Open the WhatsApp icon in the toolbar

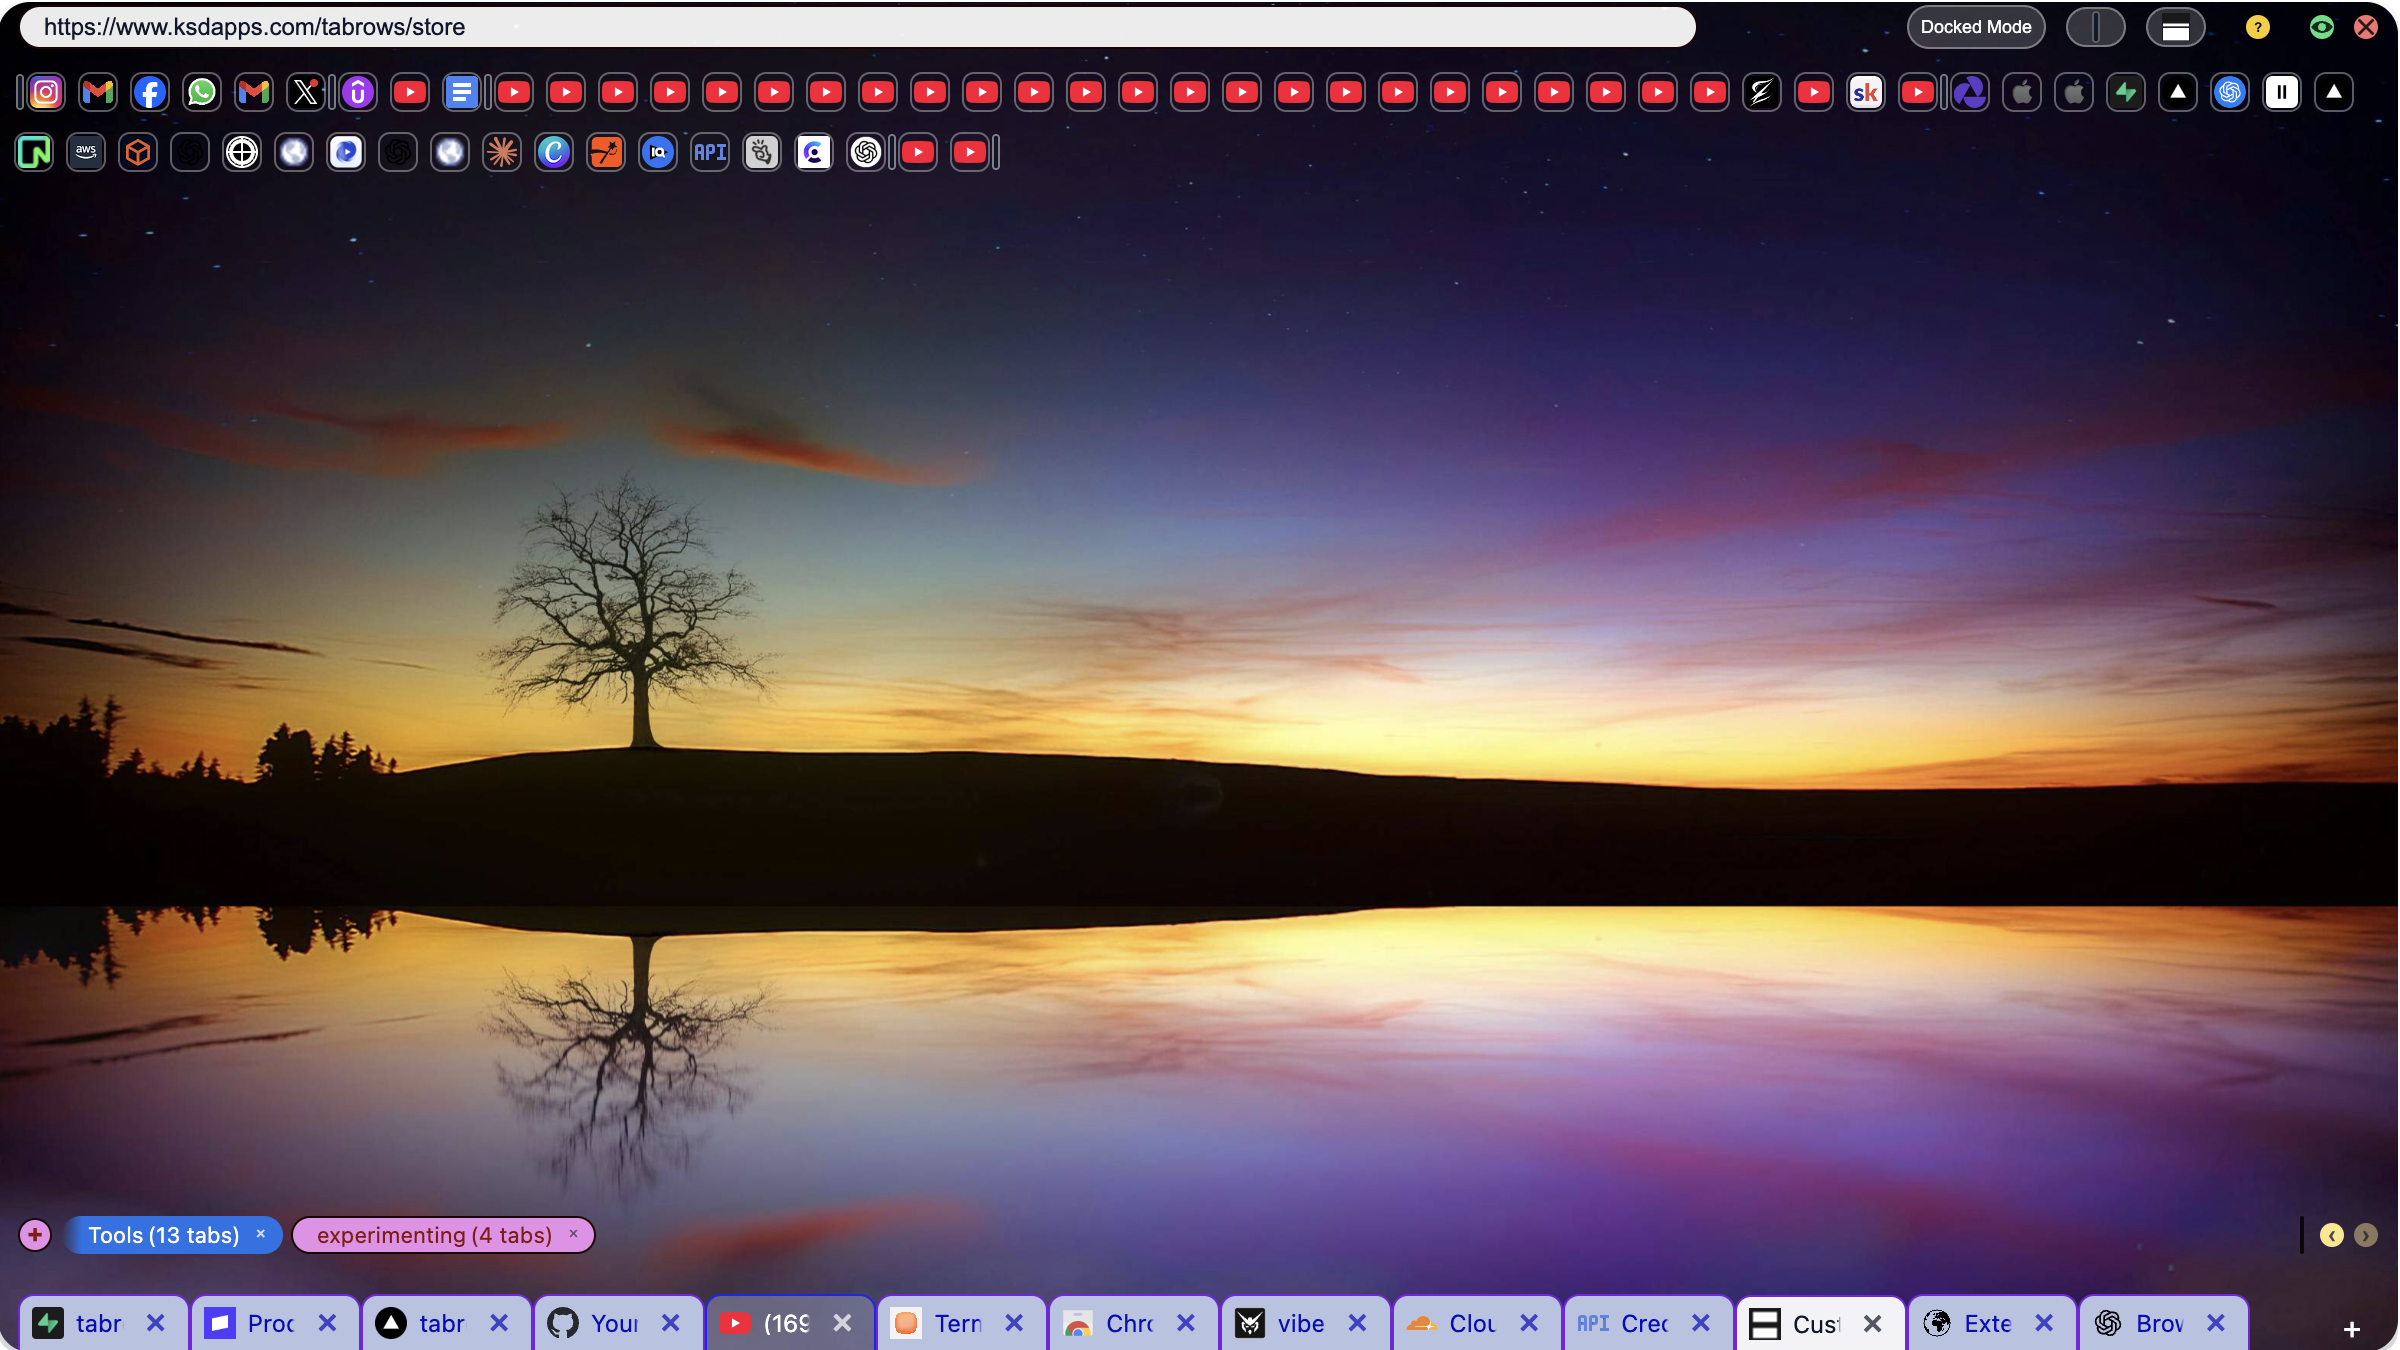coord(202,92)
